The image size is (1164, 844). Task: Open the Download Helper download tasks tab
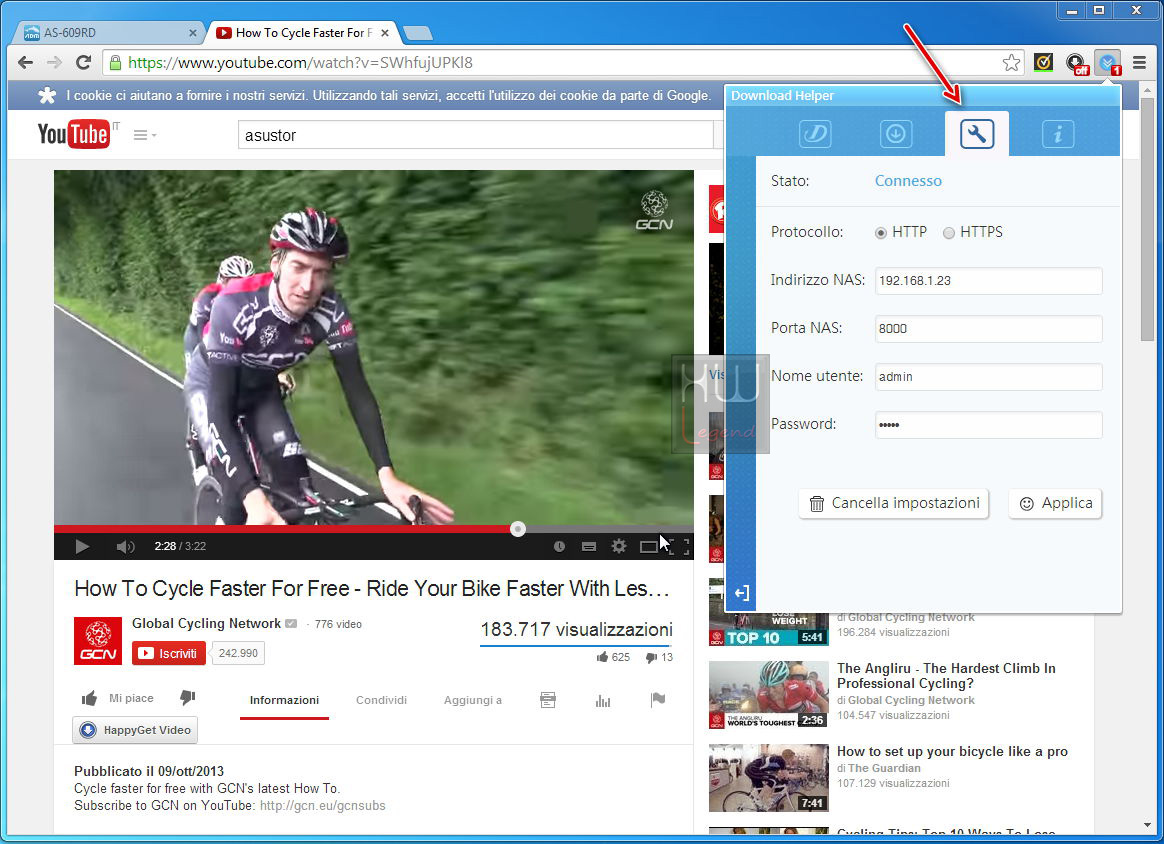click(x=895, y=134)
